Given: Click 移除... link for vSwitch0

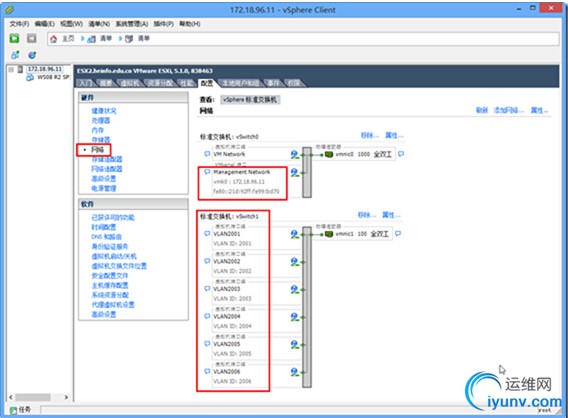Looking at the screenshot, I should click(x=369, y=135).
